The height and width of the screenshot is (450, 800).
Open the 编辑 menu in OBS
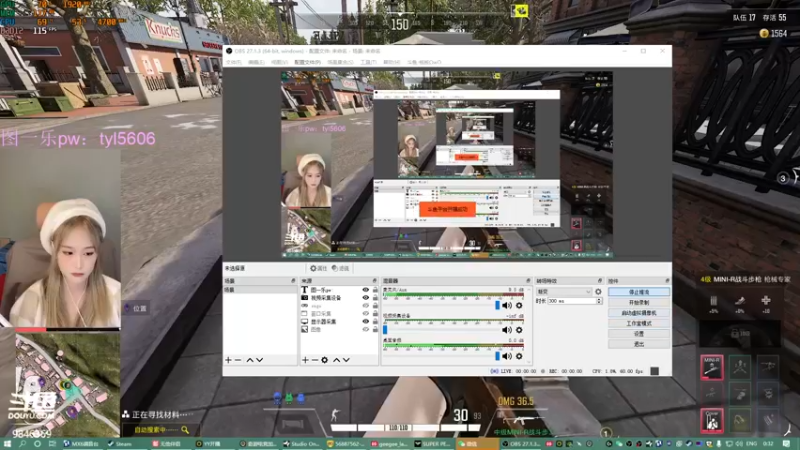[256, 62]
